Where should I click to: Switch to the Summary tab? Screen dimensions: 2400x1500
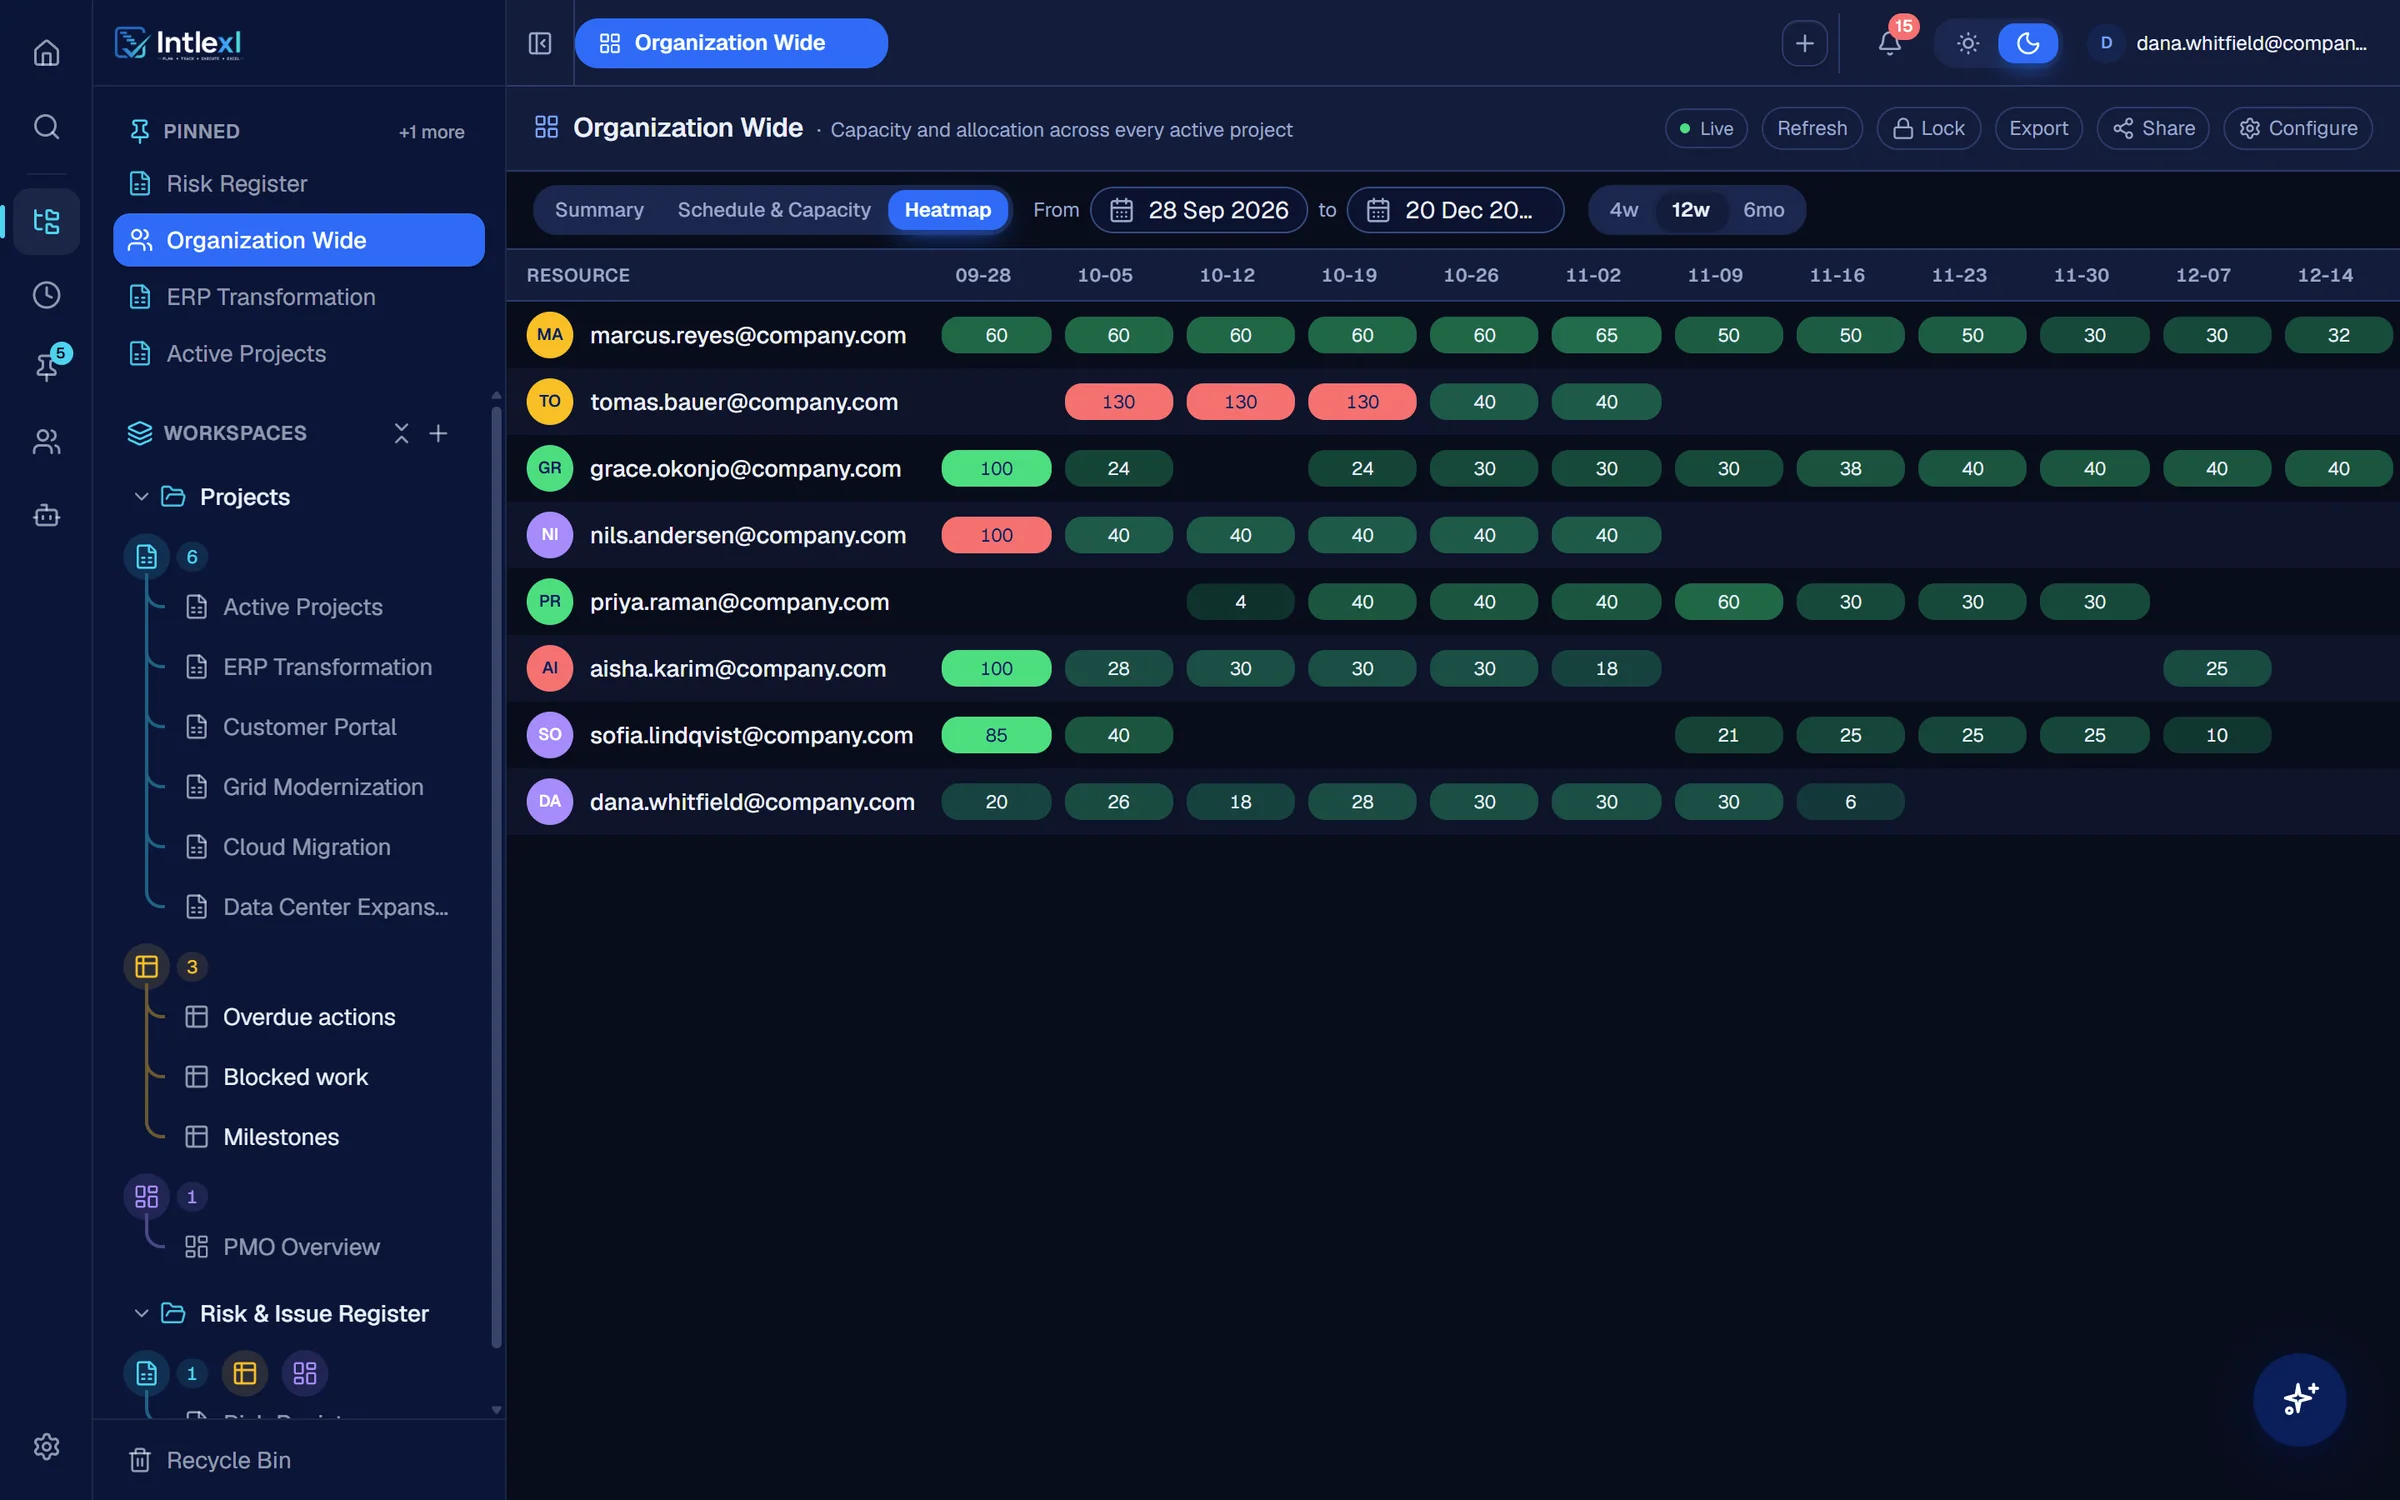coord(599,210)
